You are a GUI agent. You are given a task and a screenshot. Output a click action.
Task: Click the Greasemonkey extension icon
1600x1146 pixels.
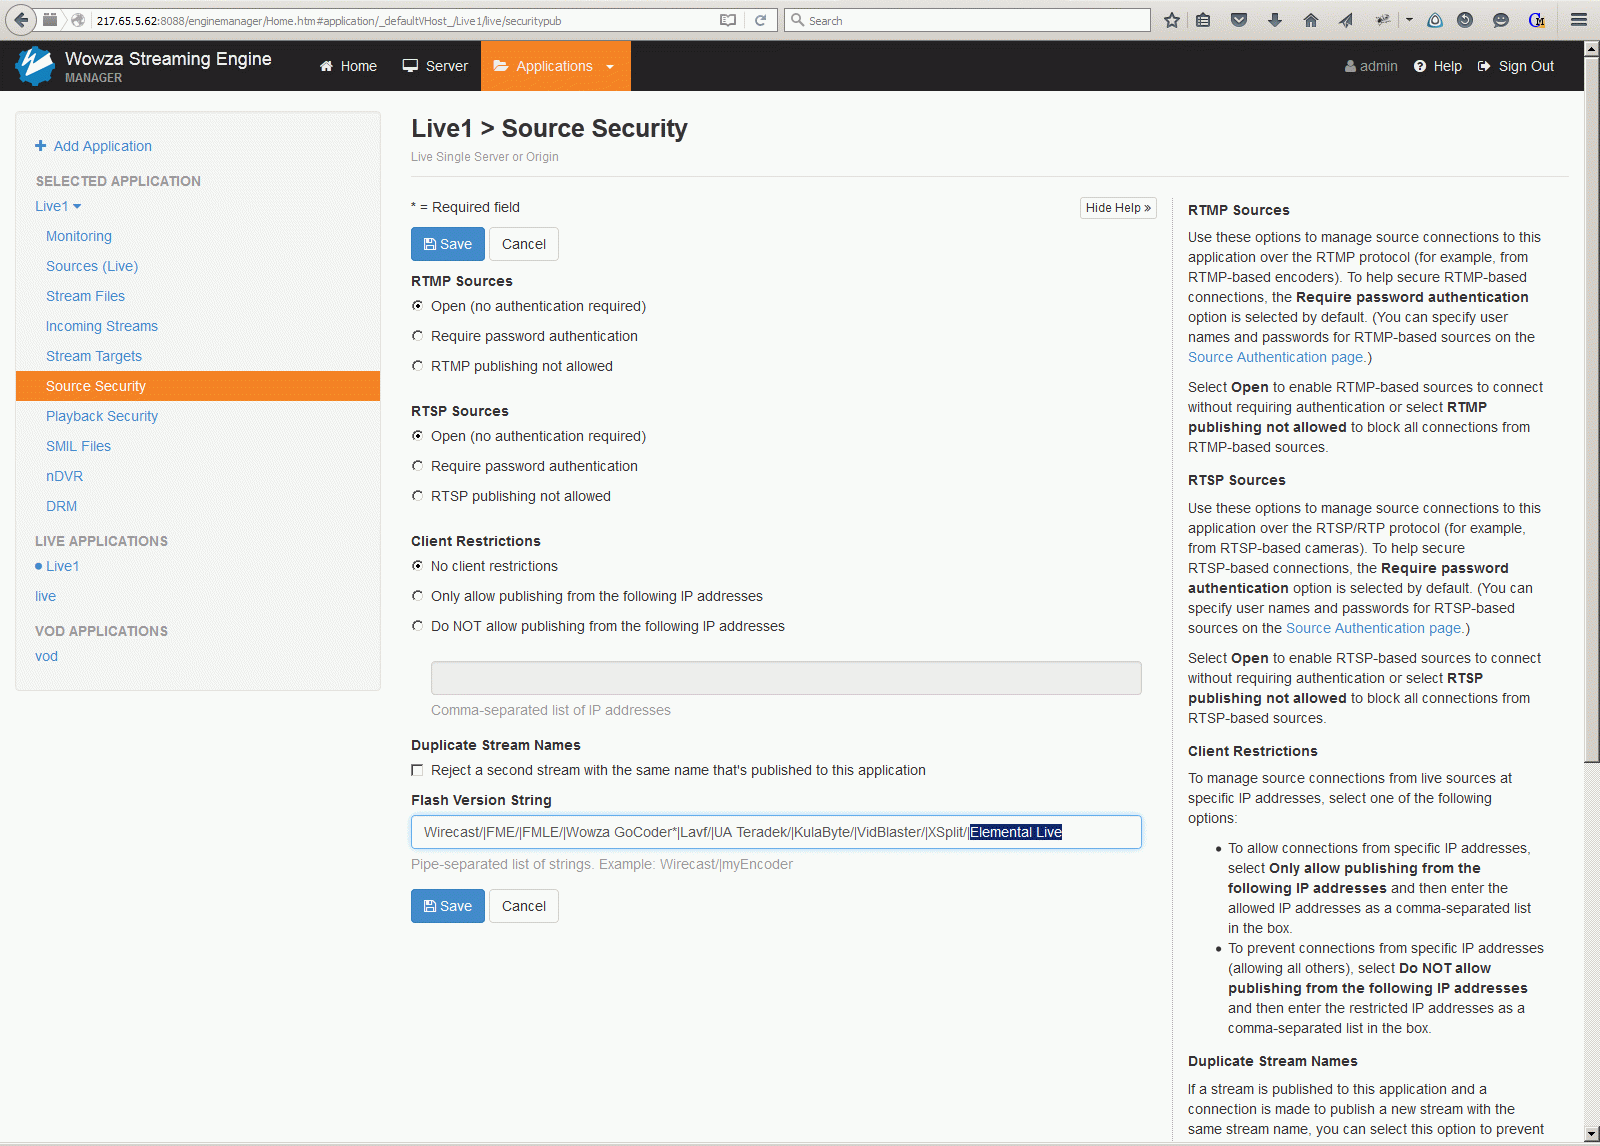pyautogui.click(x=1383, y=20)
